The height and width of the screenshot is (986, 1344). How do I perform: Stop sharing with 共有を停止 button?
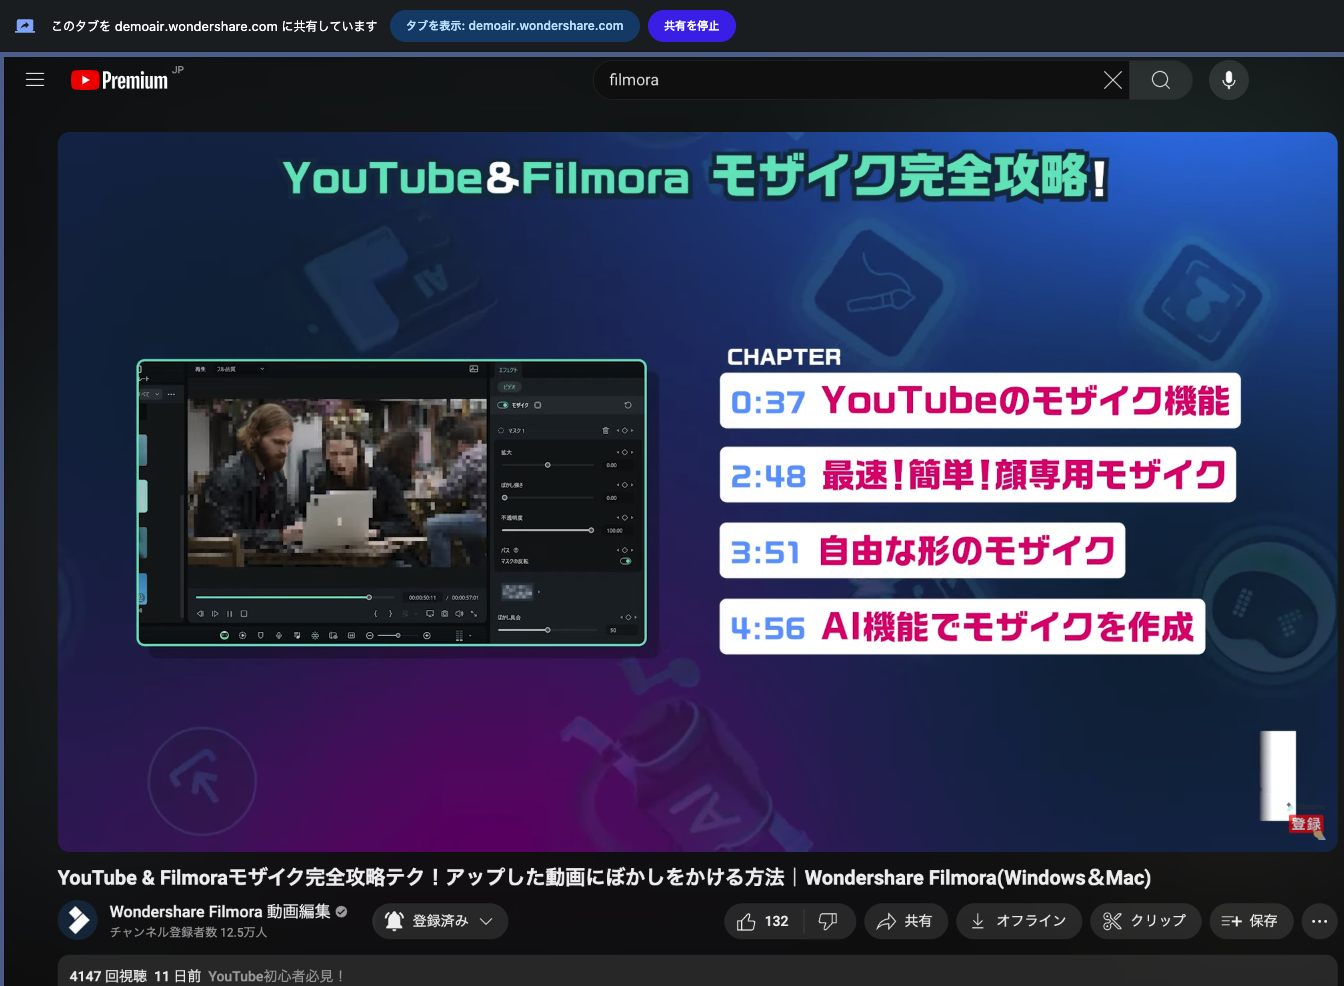point(691,26)
